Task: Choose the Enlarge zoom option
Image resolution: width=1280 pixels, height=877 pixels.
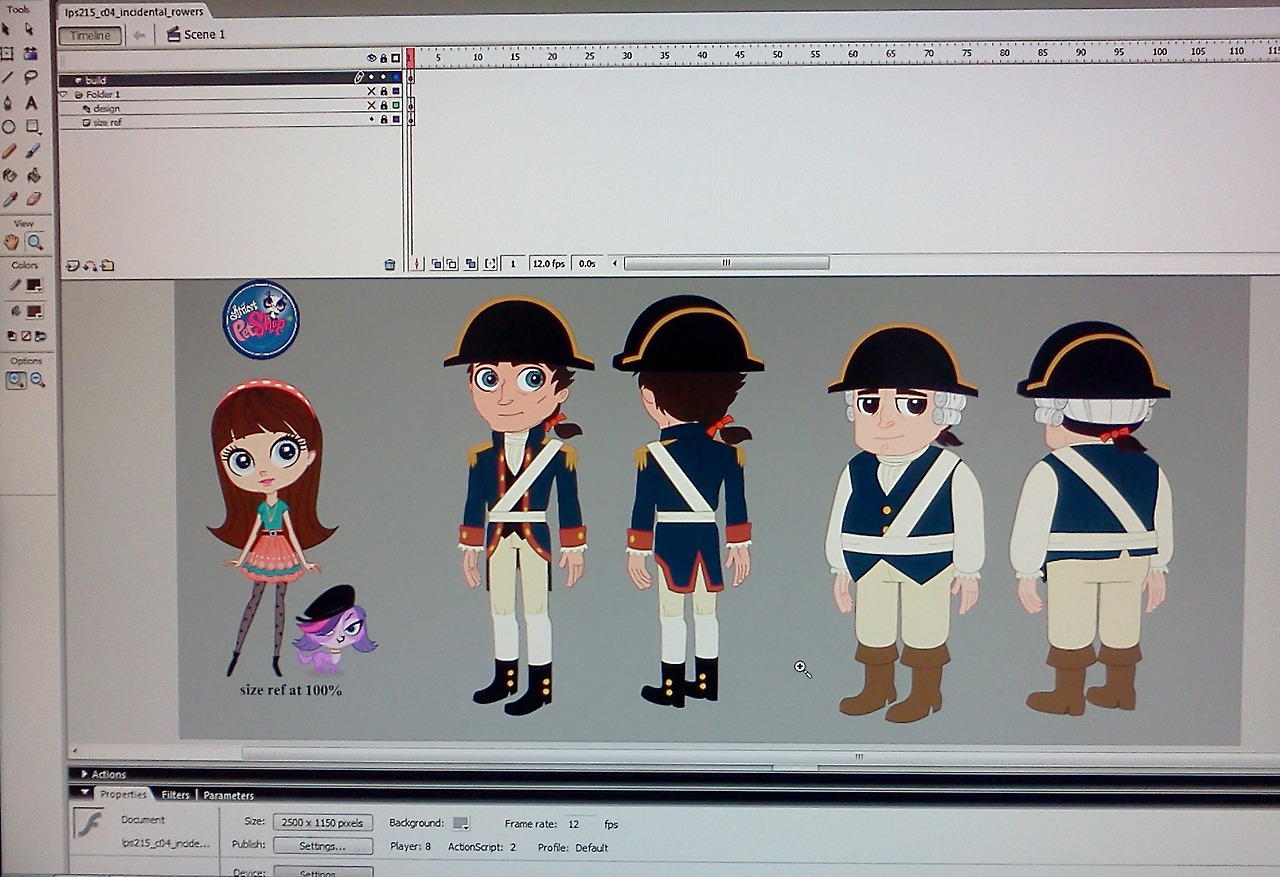Action: pos(16,380)
